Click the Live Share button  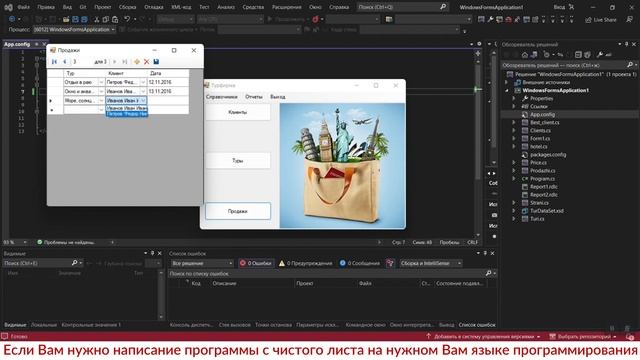coord(601,20)
